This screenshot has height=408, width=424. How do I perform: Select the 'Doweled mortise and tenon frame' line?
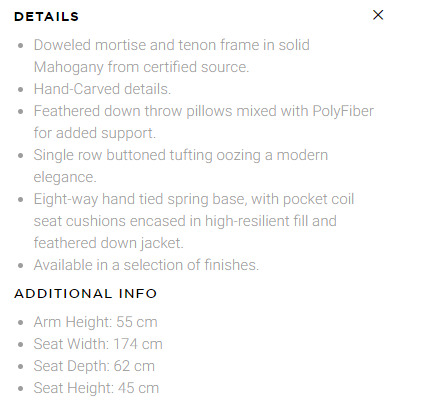tap(172, 45)
